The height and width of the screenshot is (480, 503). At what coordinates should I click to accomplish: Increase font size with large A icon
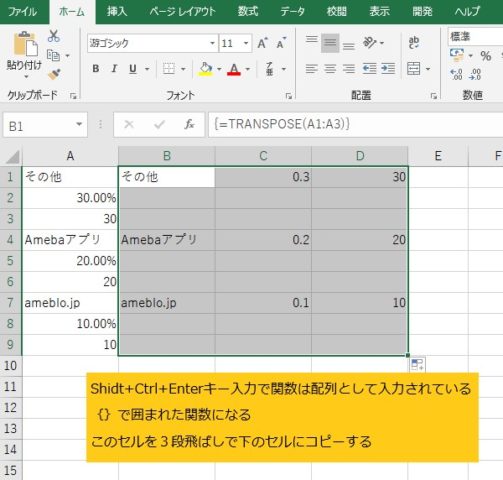(x=262, y=43)
